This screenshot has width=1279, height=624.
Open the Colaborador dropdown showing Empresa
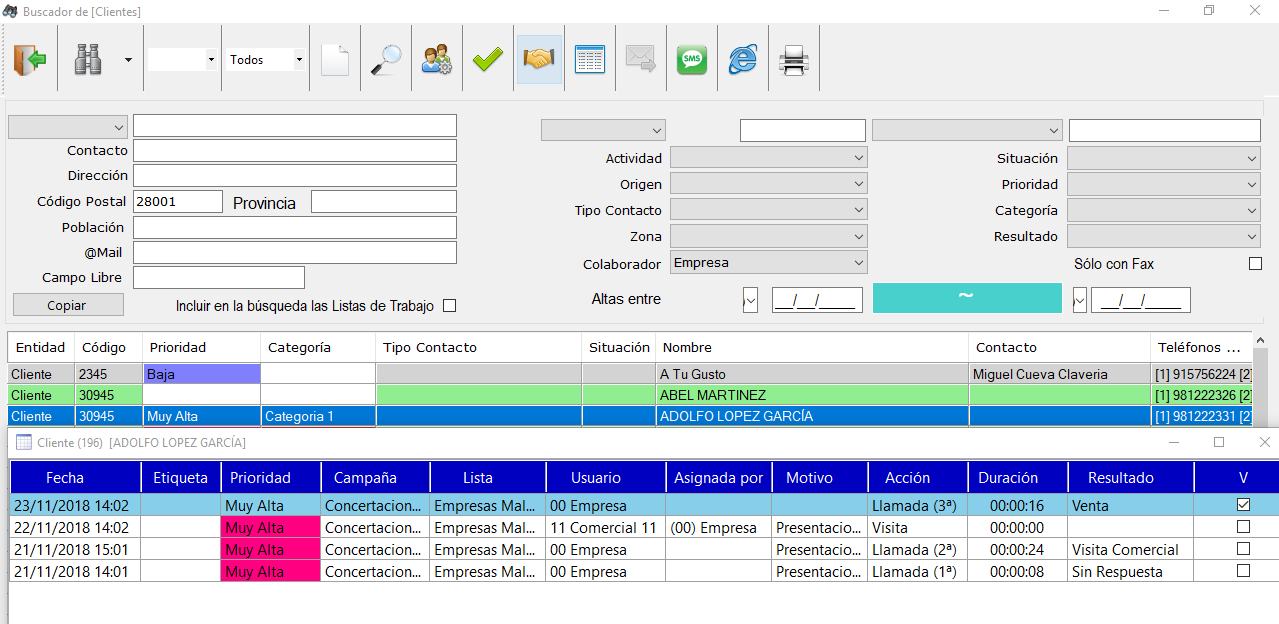[768, 263]
